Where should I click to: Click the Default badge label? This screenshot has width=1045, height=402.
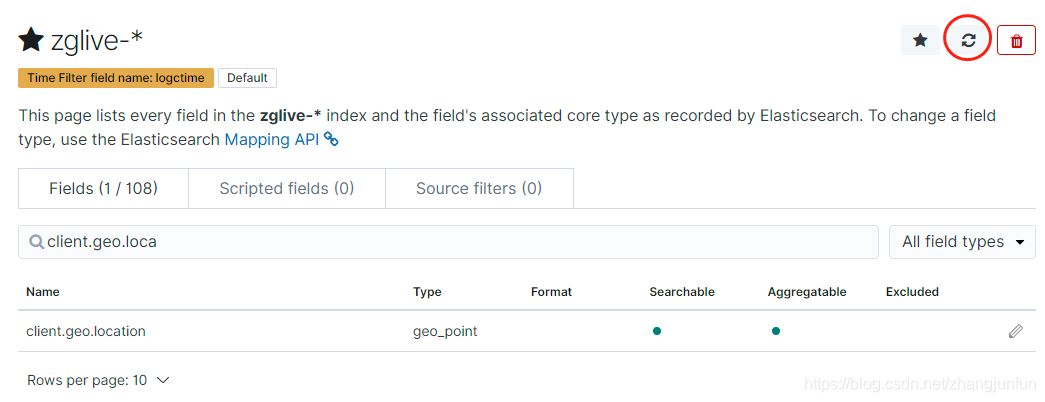click(x=247, y=78)
